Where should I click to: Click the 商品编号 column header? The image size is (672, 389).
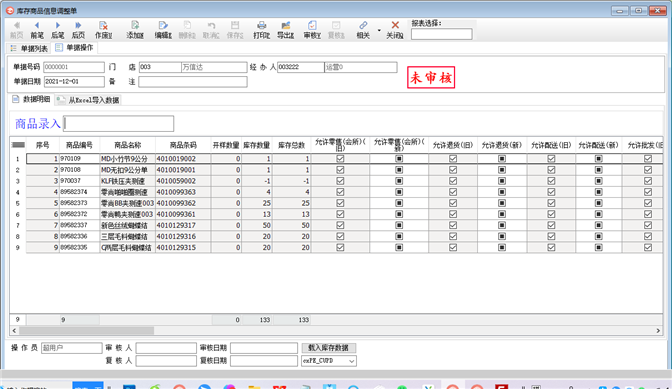click(x=79, y=145)
